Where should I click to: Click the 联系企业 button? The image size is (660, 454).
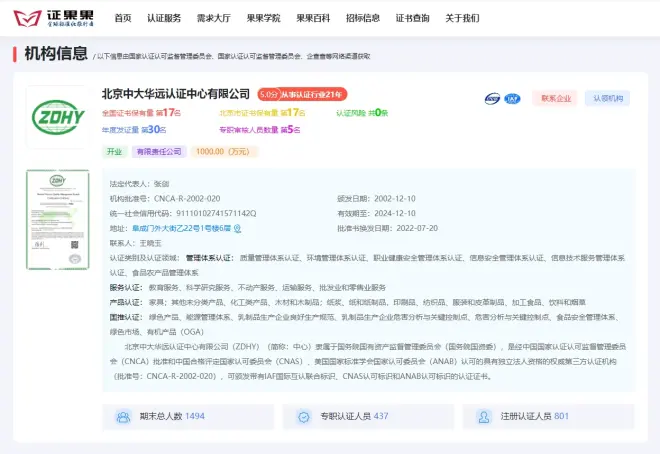[556, 98]
